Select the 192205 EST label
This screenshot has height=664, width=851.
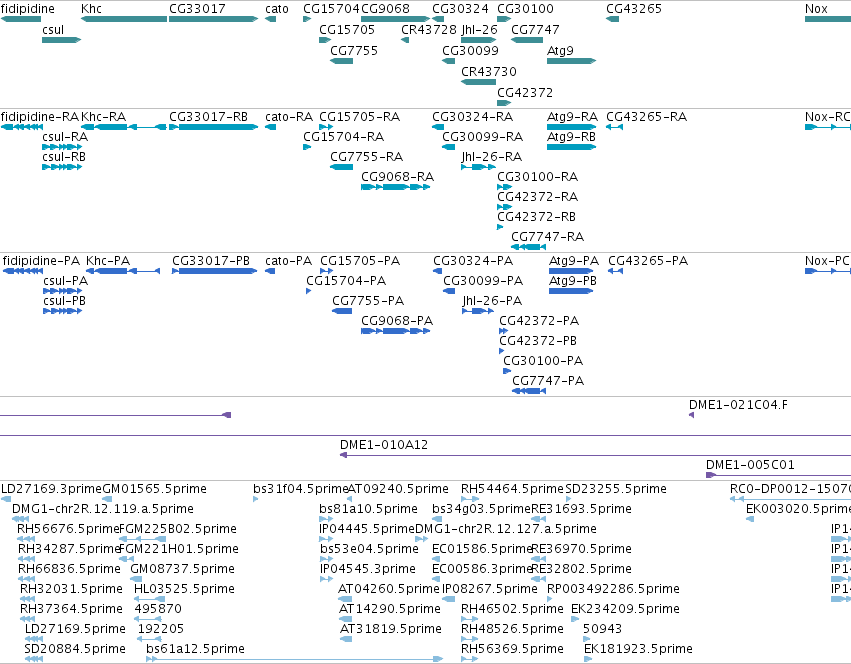[x=161, y=629]
